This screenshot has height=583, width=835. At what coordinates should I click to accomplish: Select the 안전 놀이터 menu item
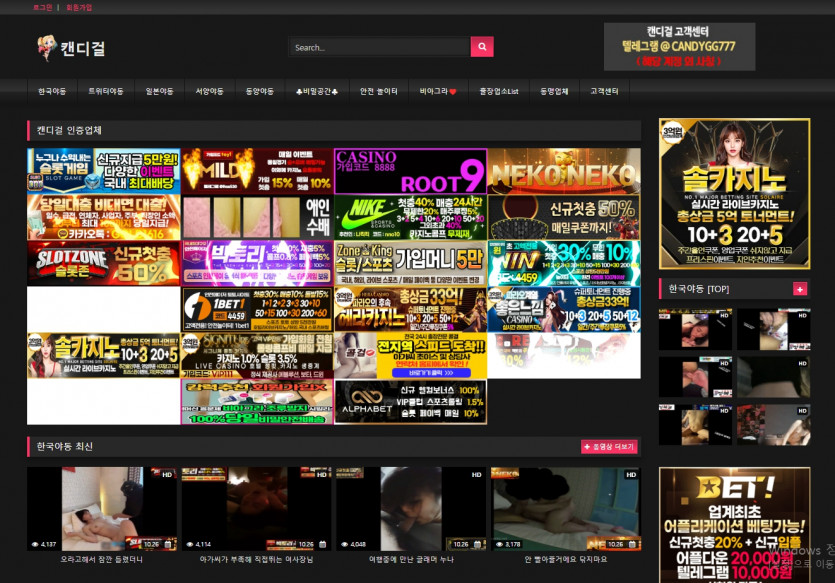click(379, 91)
